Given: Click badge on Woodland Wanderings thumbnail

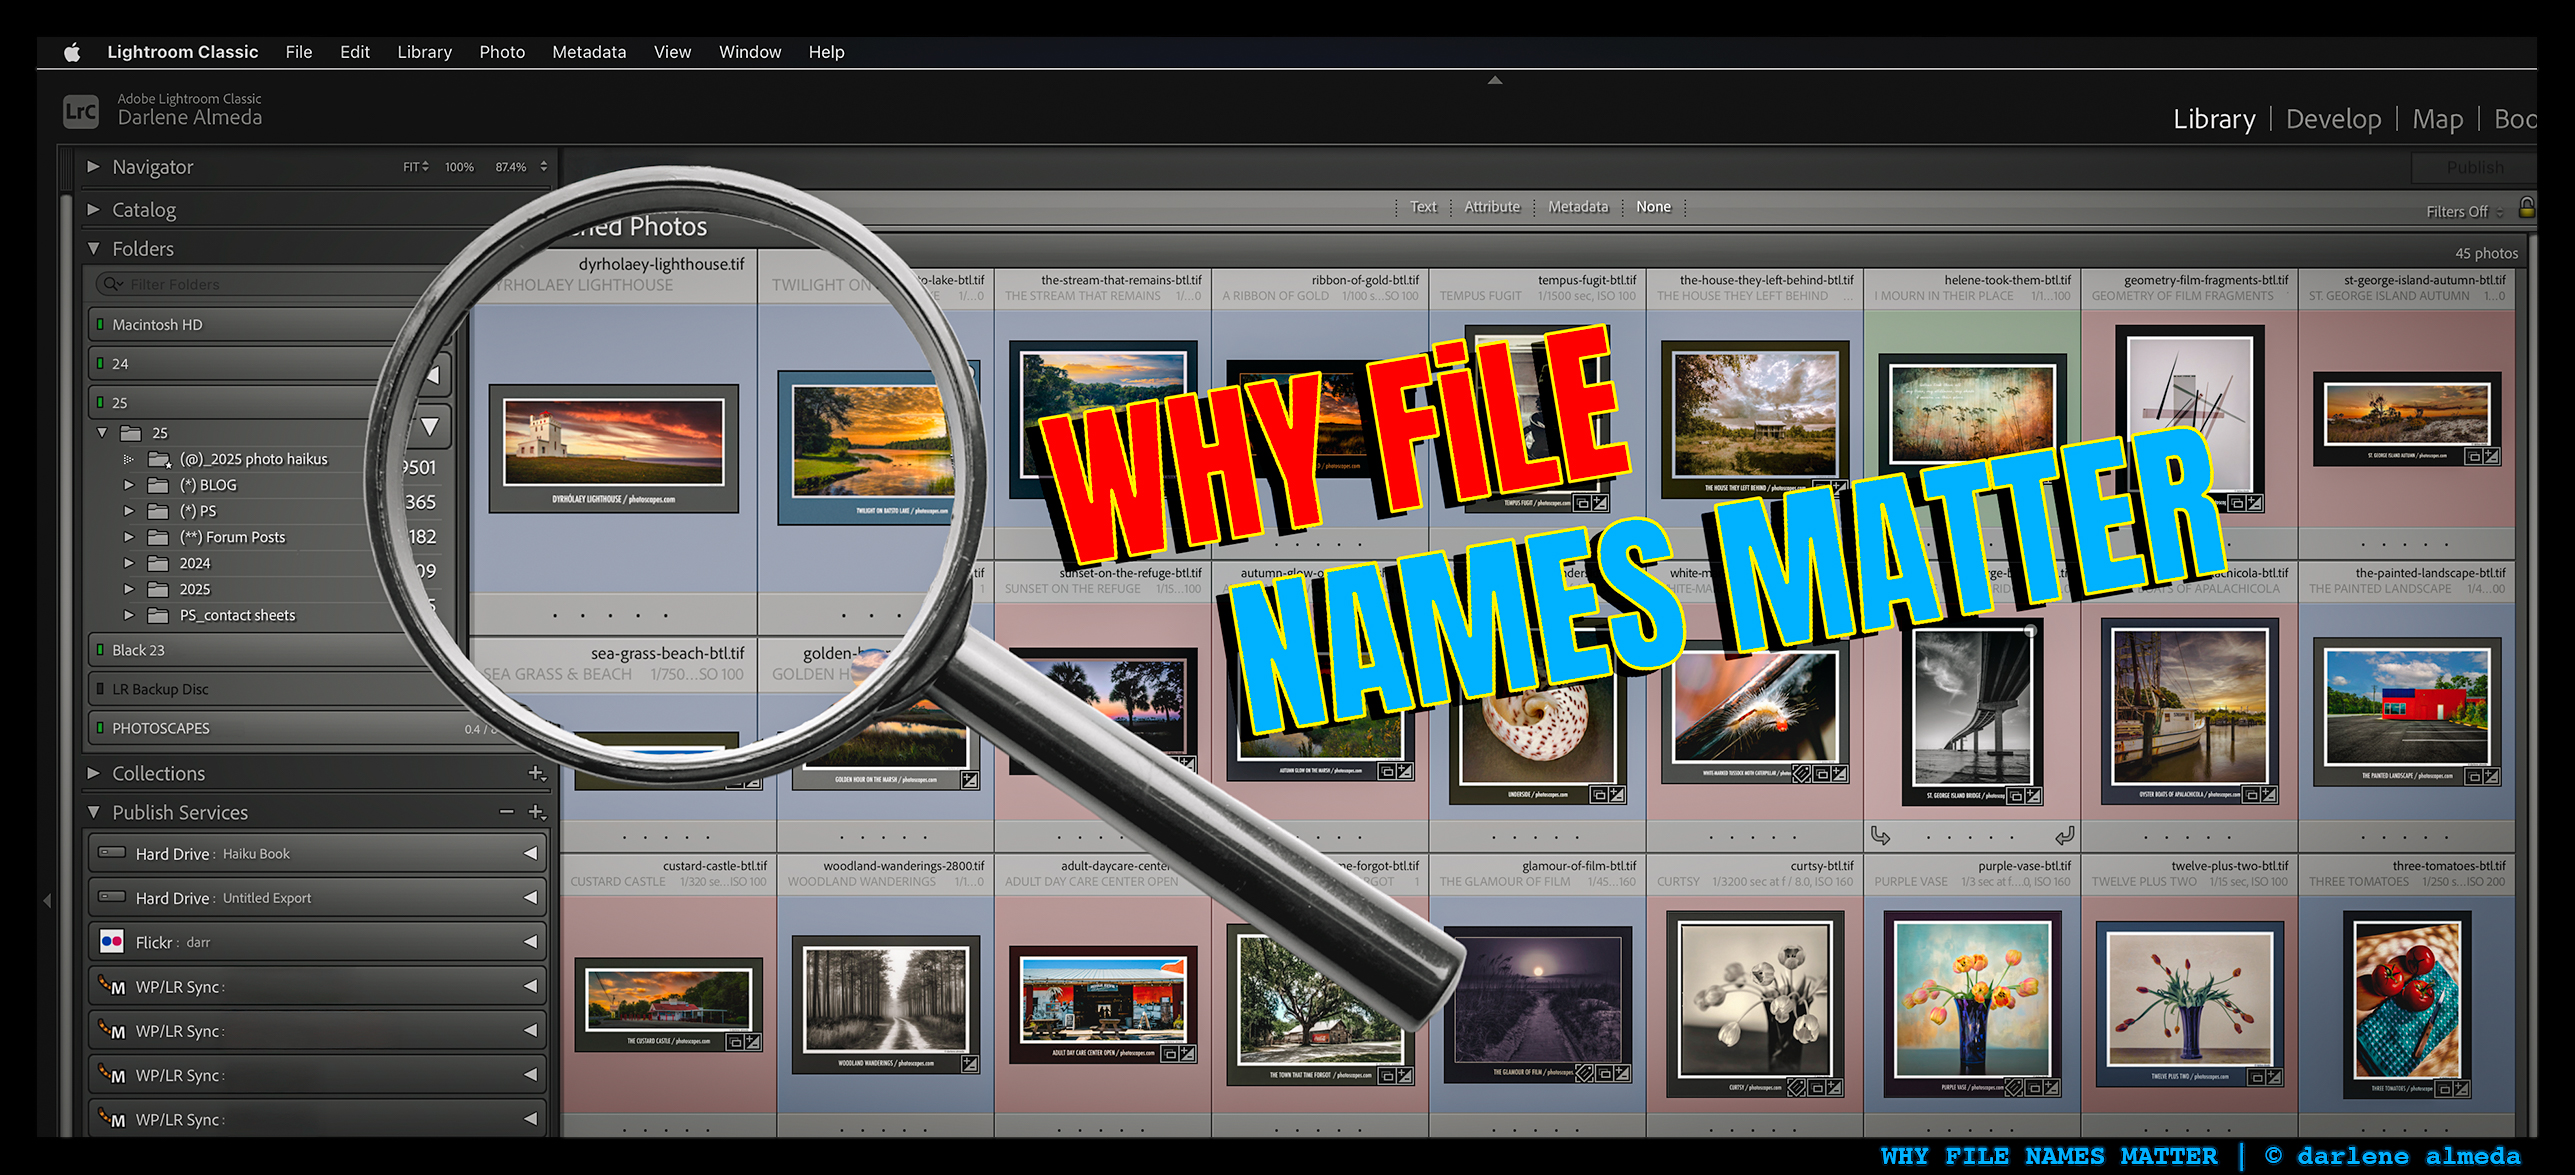Looking at the screenshot, I should tap(969, 1064).
